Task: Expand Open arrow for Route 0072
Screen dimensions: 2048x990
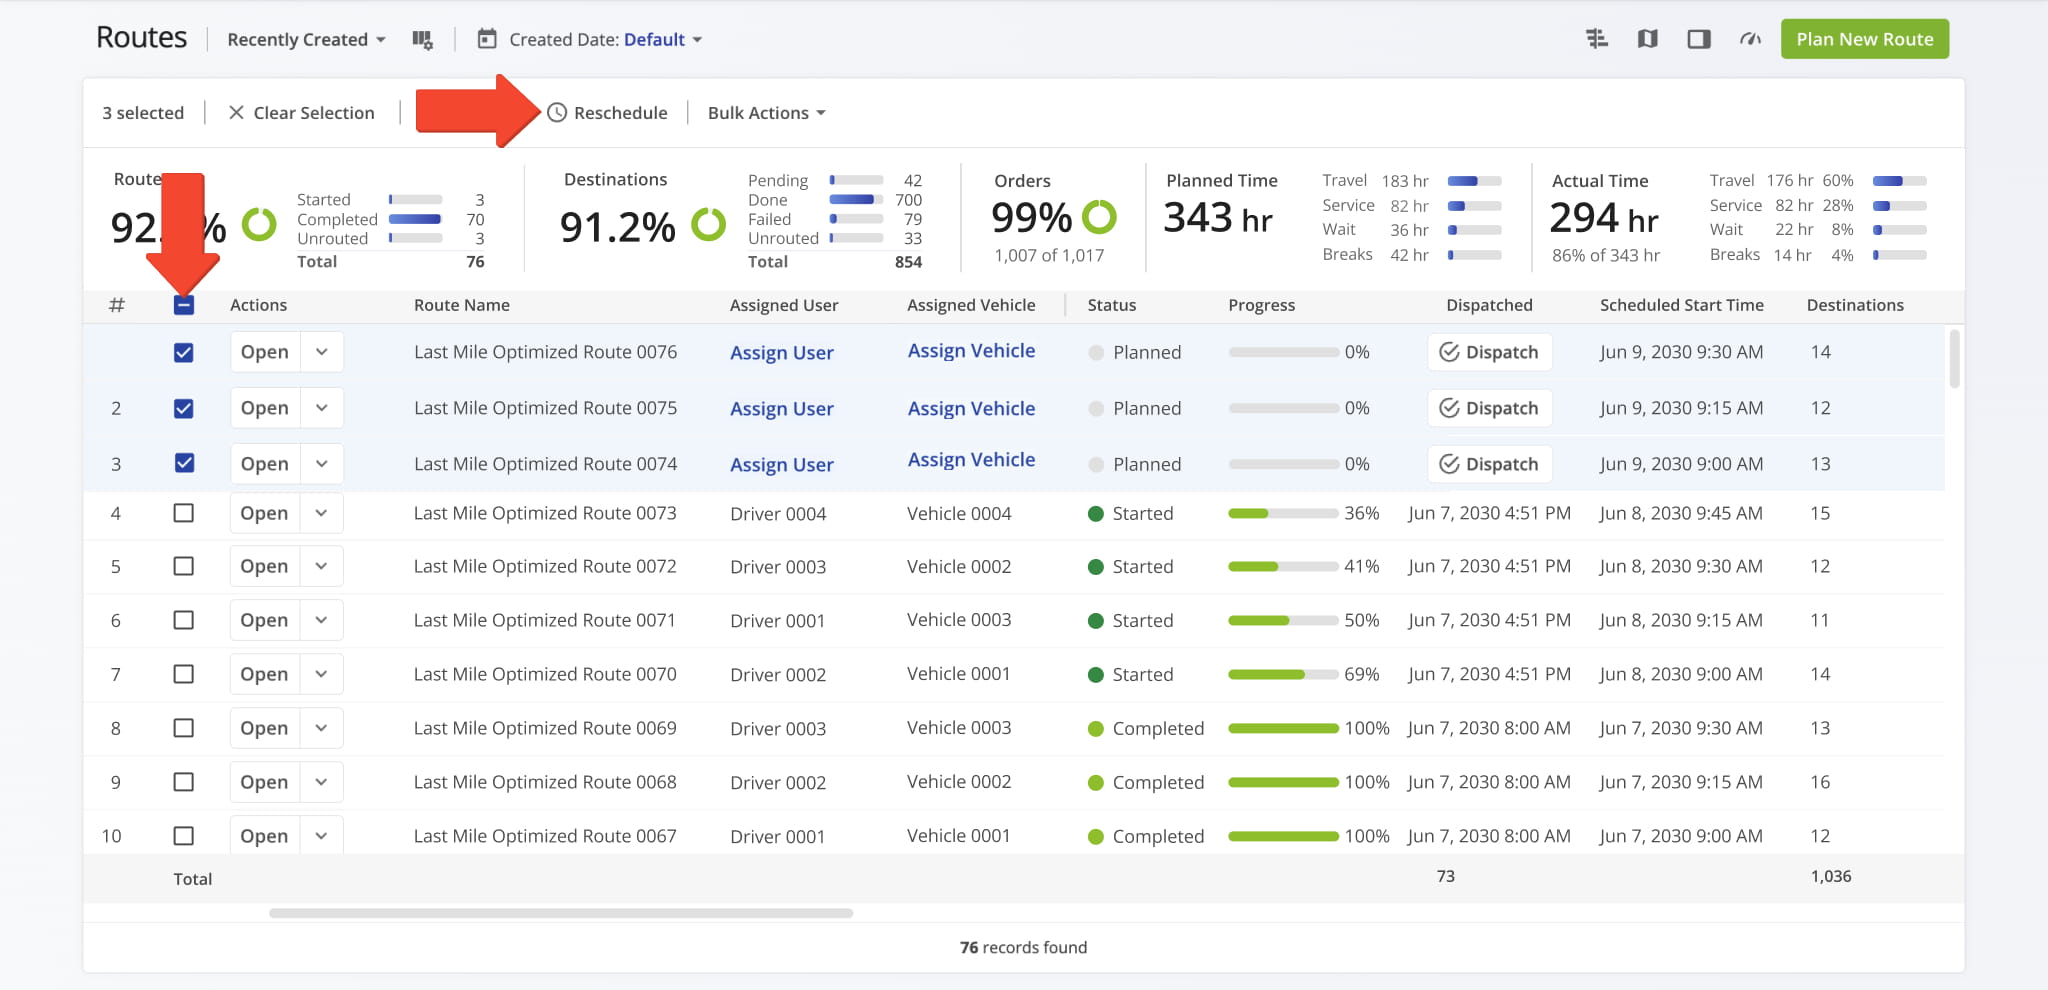Action: [x=321, y=566]
